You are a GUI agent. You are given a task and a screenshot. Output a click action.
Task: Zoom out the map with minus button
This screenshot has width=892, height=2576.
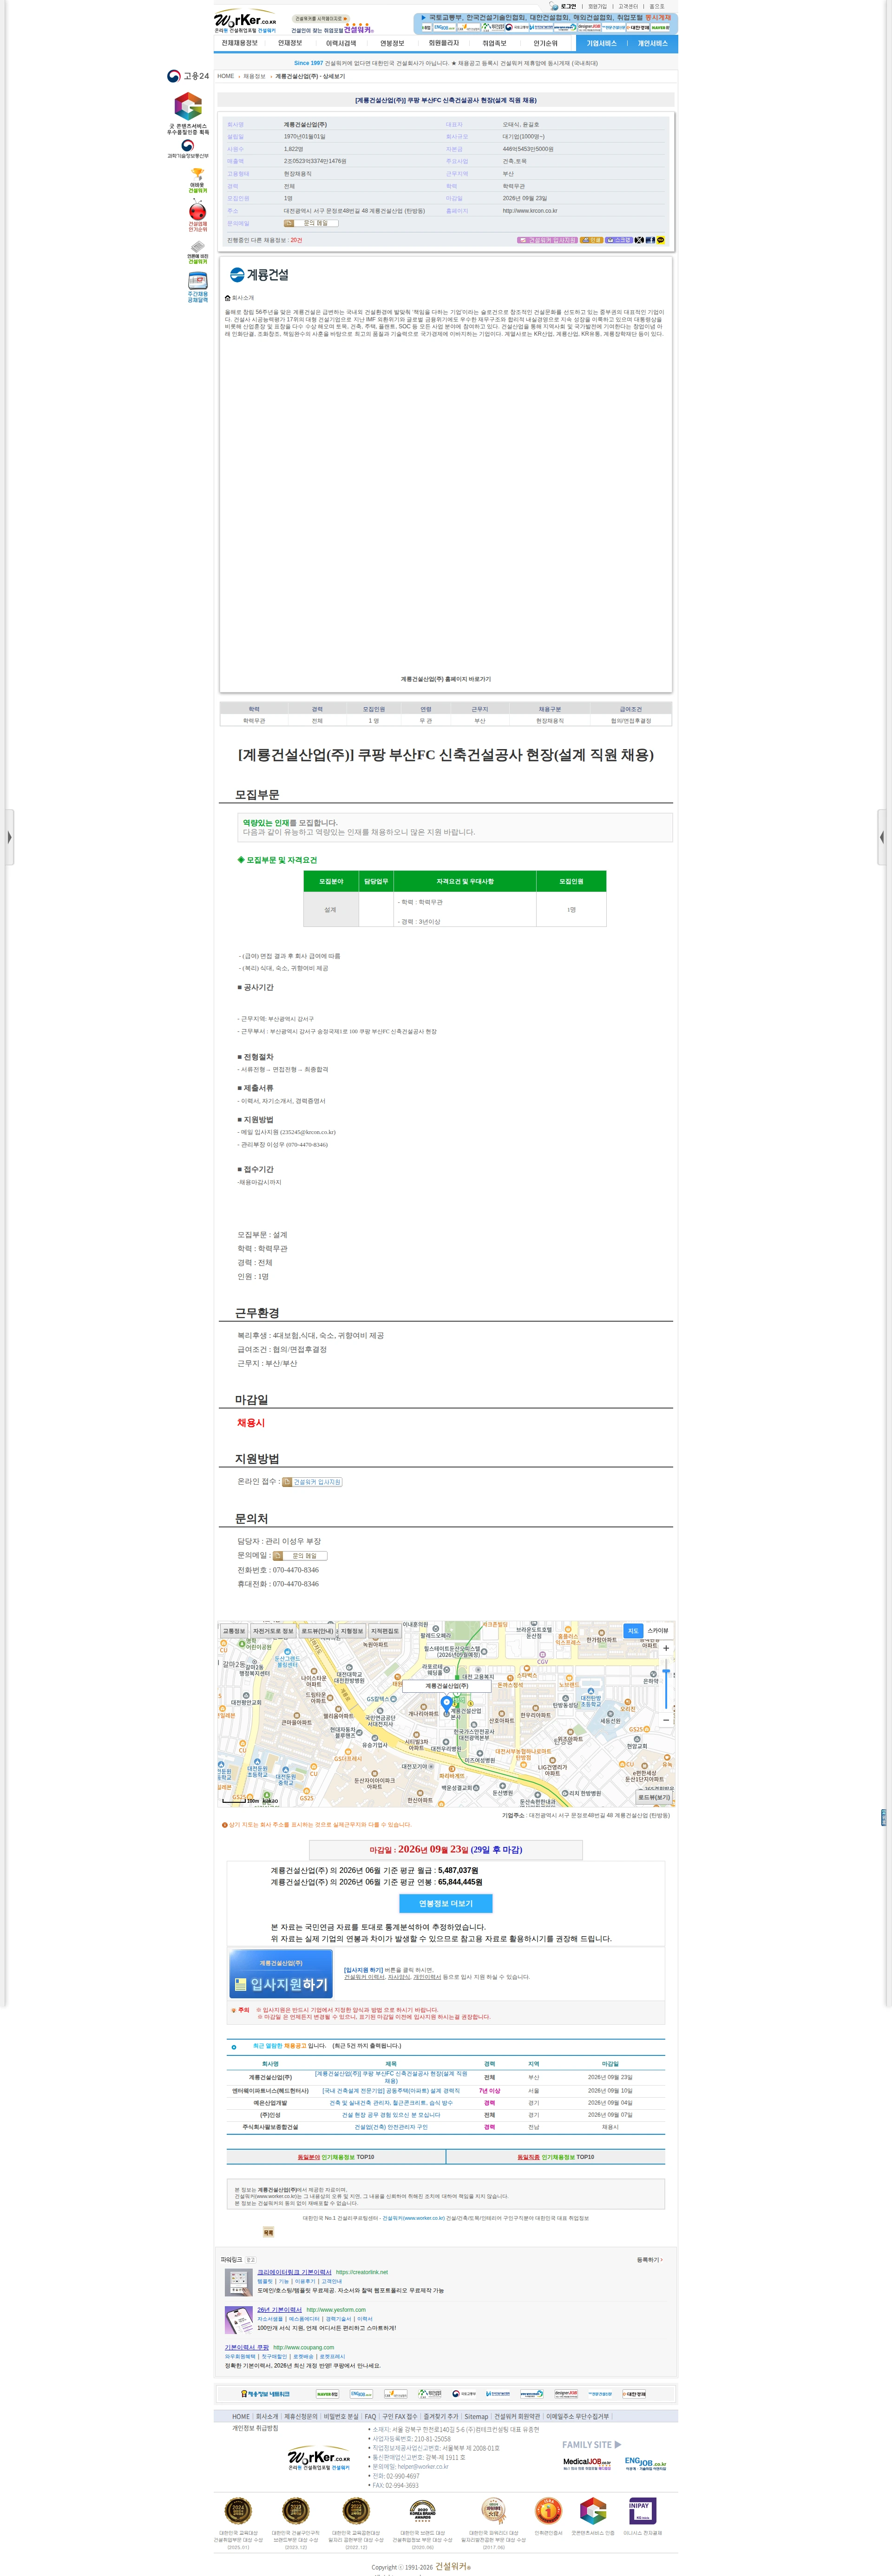point(666,1720)
